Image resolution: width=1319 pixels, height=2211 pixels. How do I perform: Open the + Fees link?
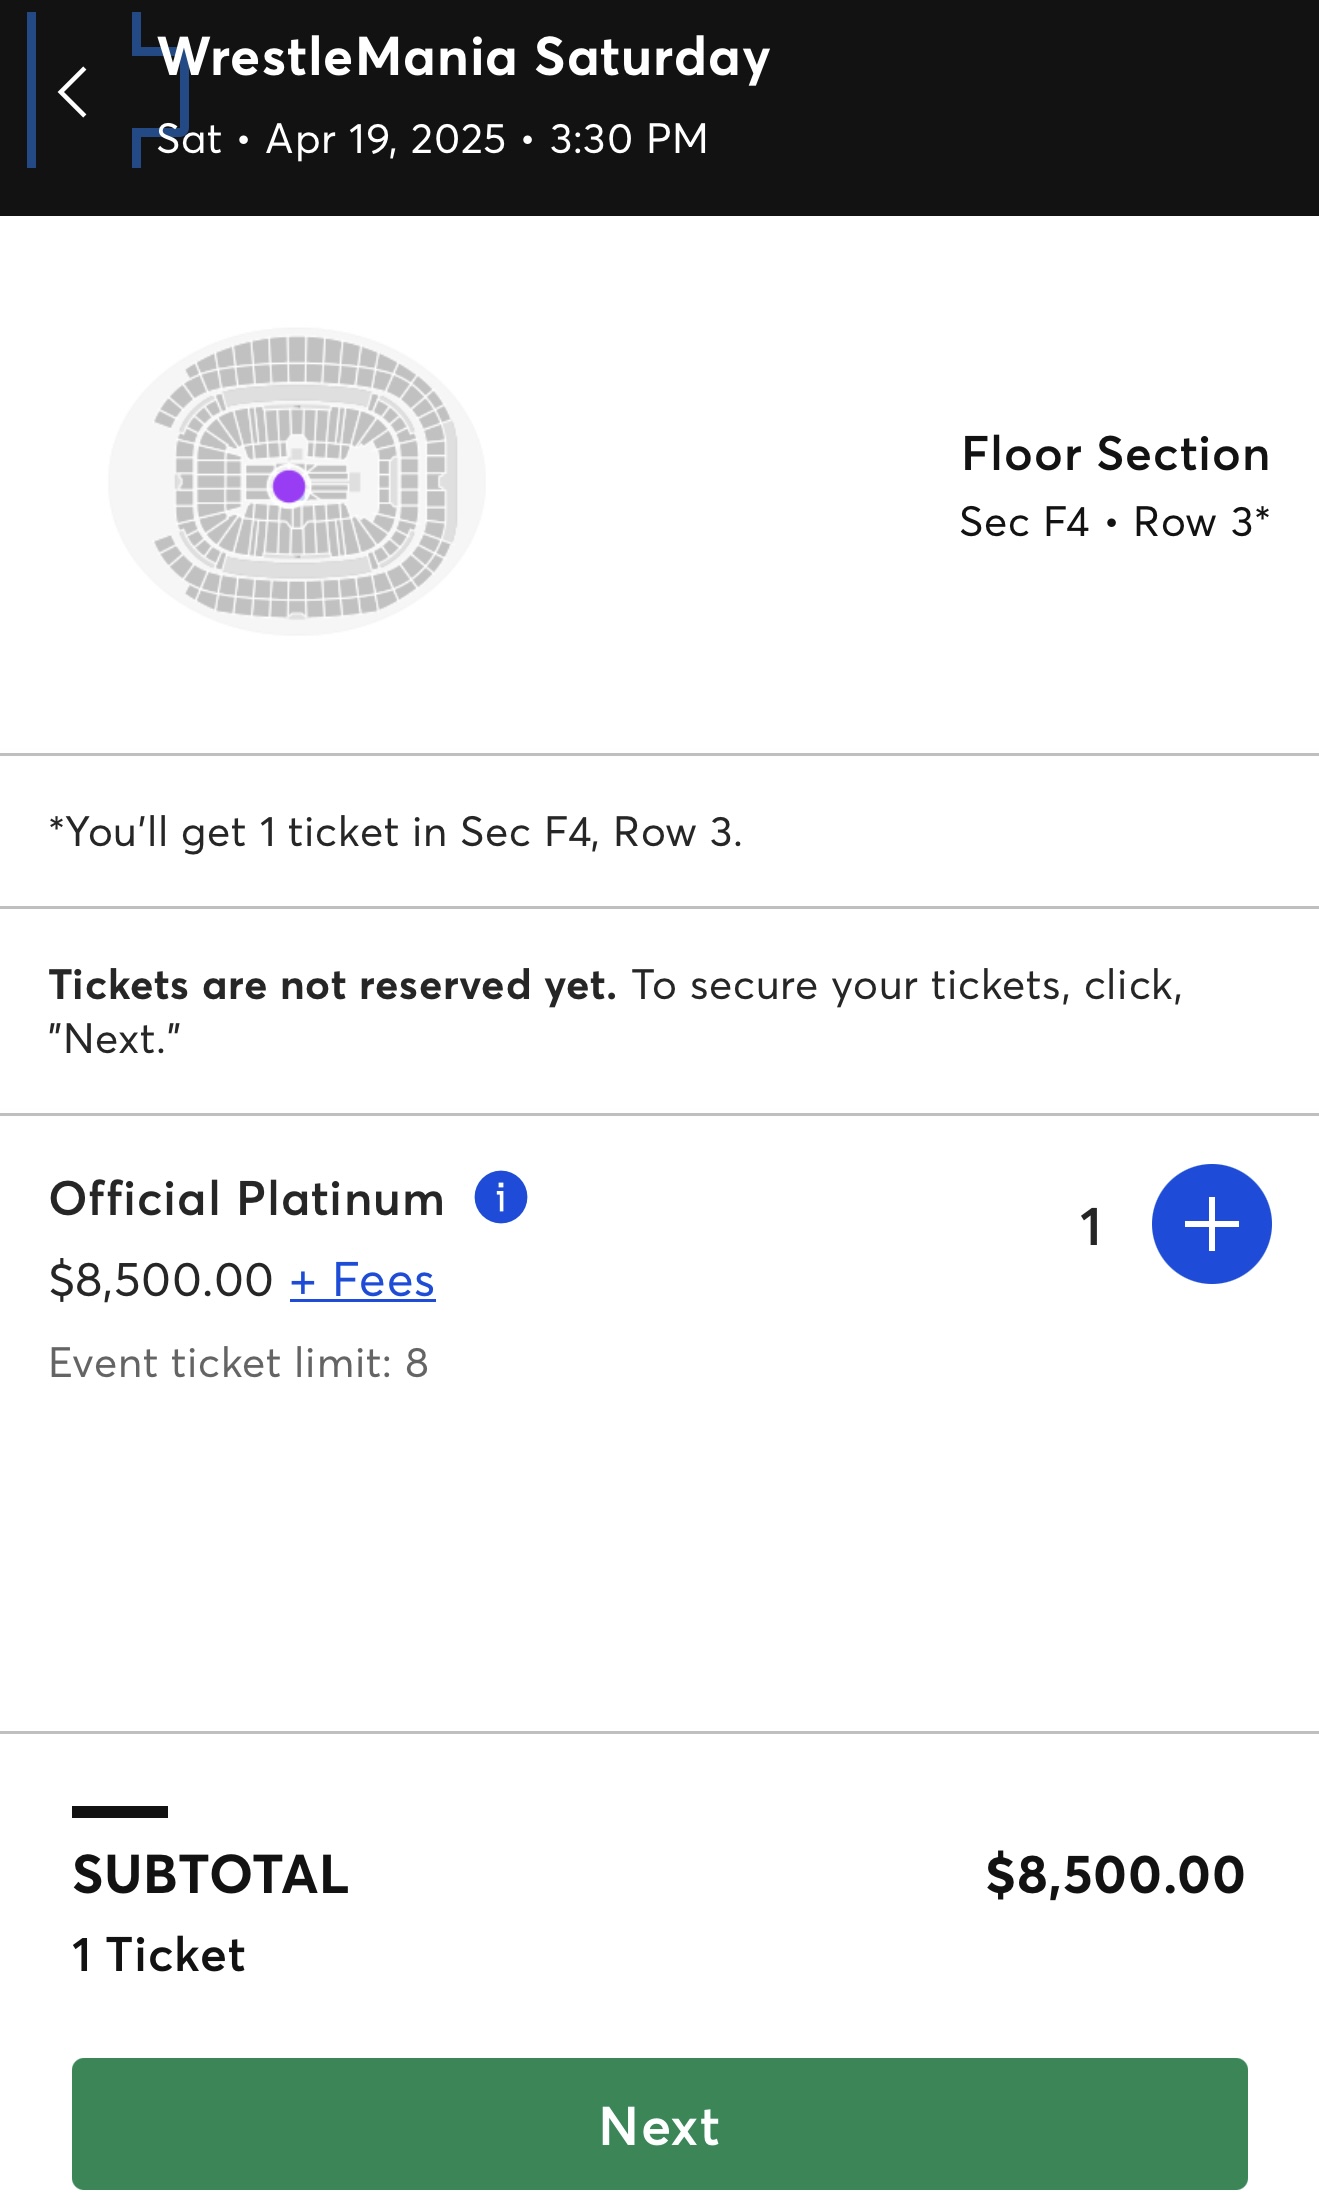(x=362, y=1280)
